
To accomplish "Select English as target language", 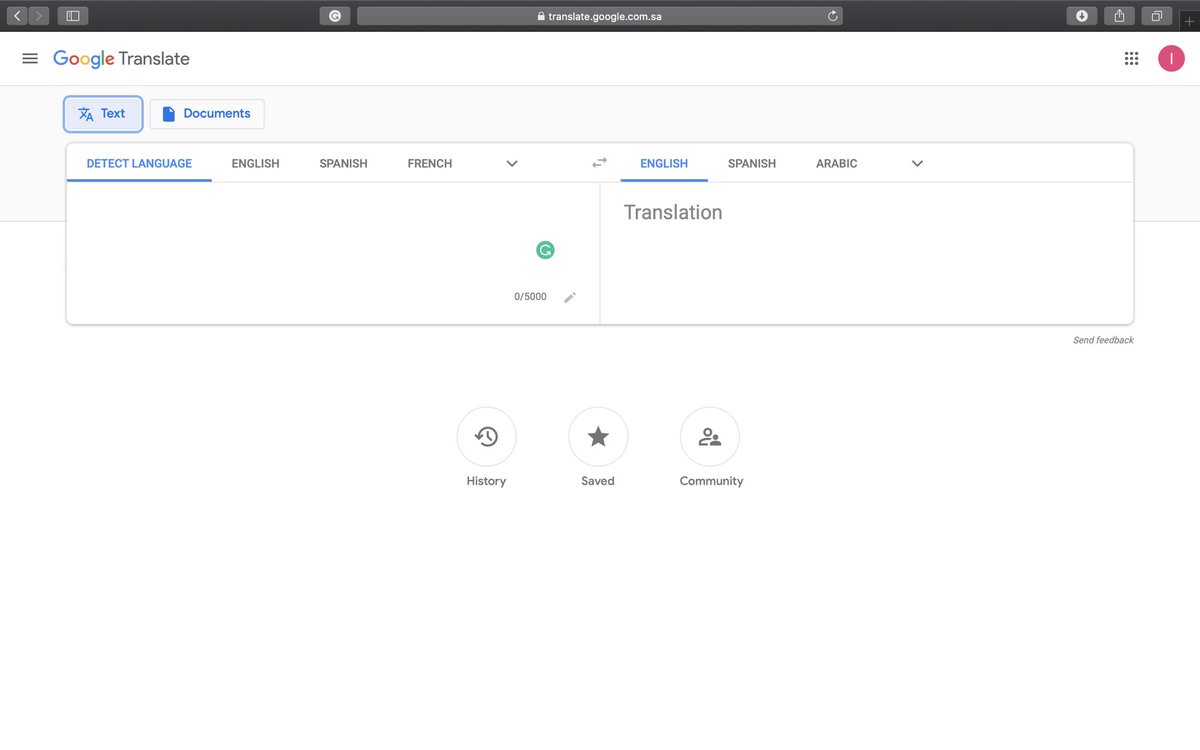I will (664, 163).
